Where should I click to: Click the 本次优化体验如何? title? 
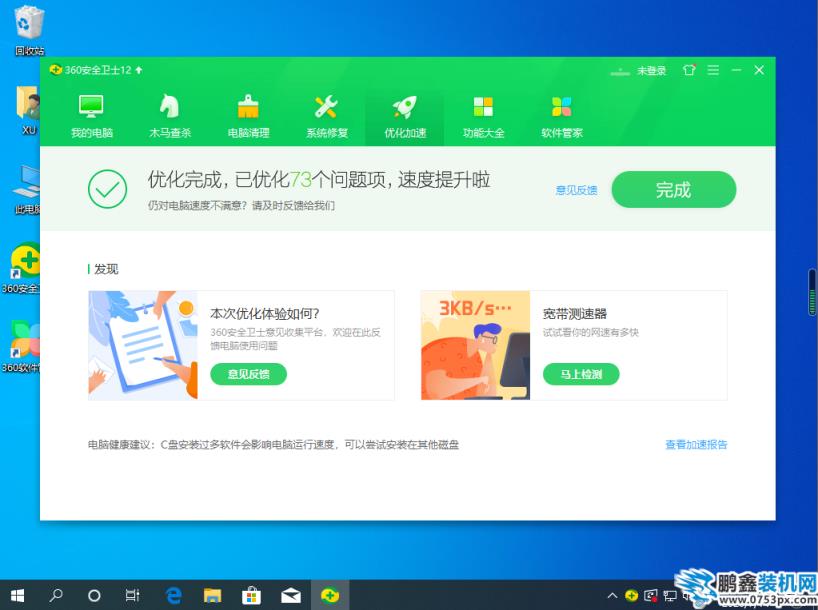264,314
